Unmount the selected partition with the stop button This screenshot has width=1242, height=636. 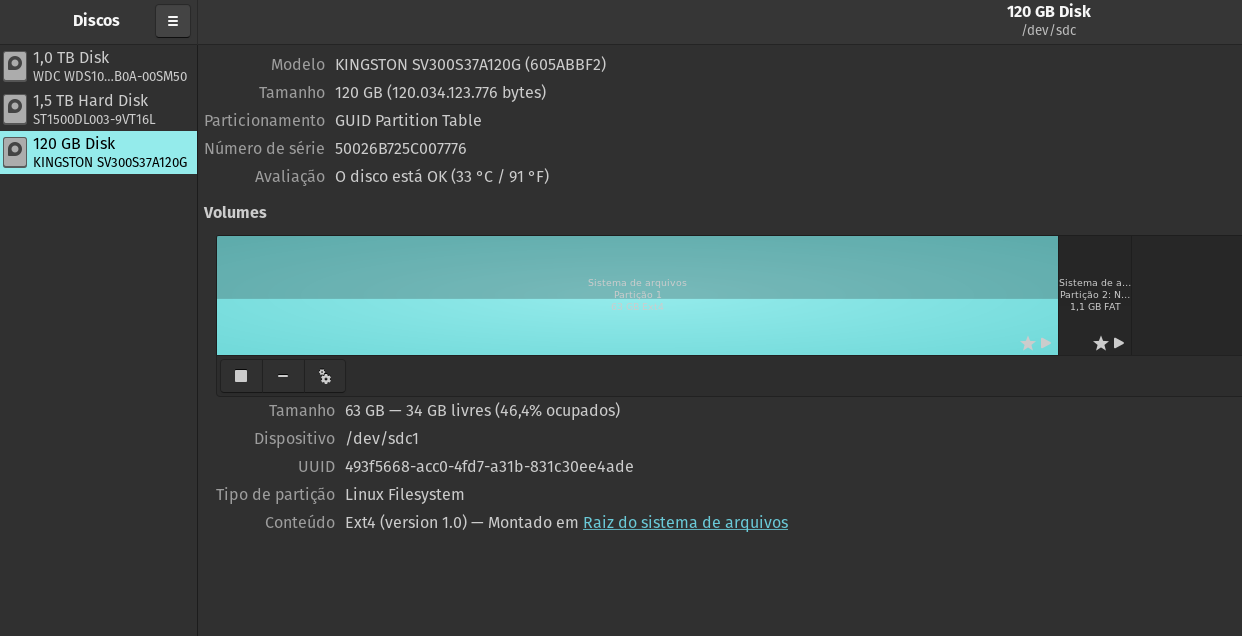click(x=241, y=376)
